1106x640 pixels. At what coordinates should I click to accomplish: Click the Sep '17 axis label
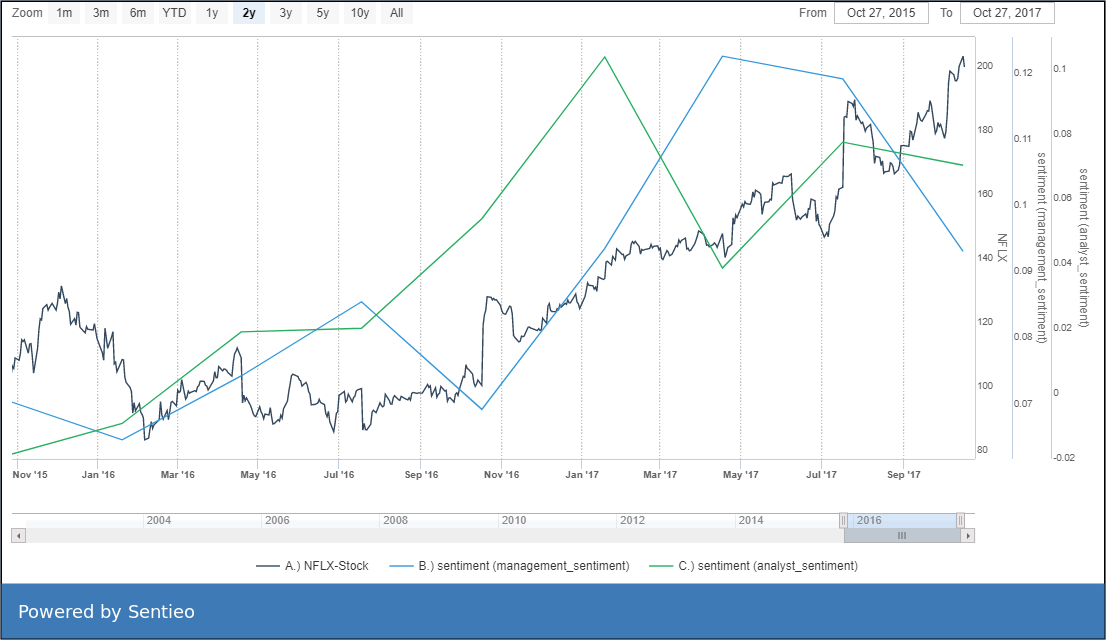pyautogui.click(x=904, y=474)
